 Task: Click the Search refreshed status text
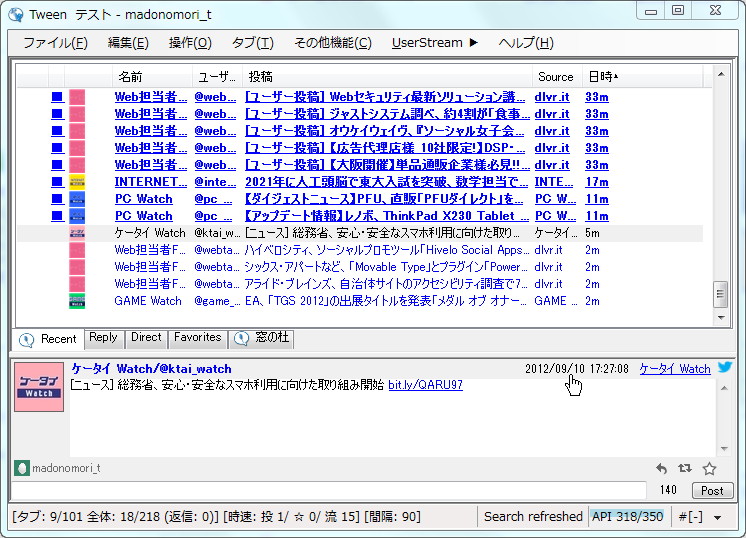(x=533, y=517)
